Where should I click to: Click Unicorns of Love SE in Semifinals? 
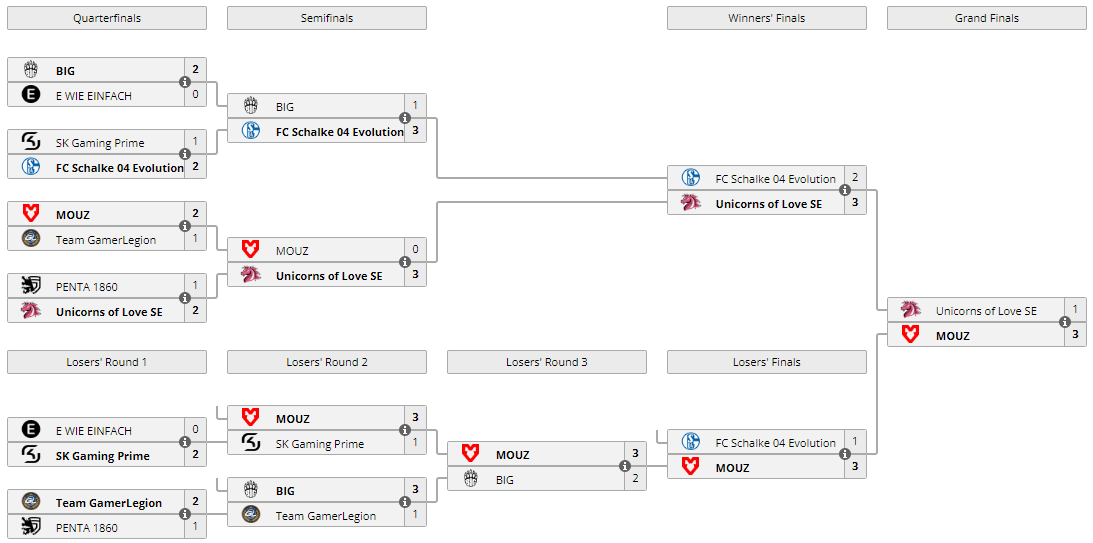click(x=328, y=276)
